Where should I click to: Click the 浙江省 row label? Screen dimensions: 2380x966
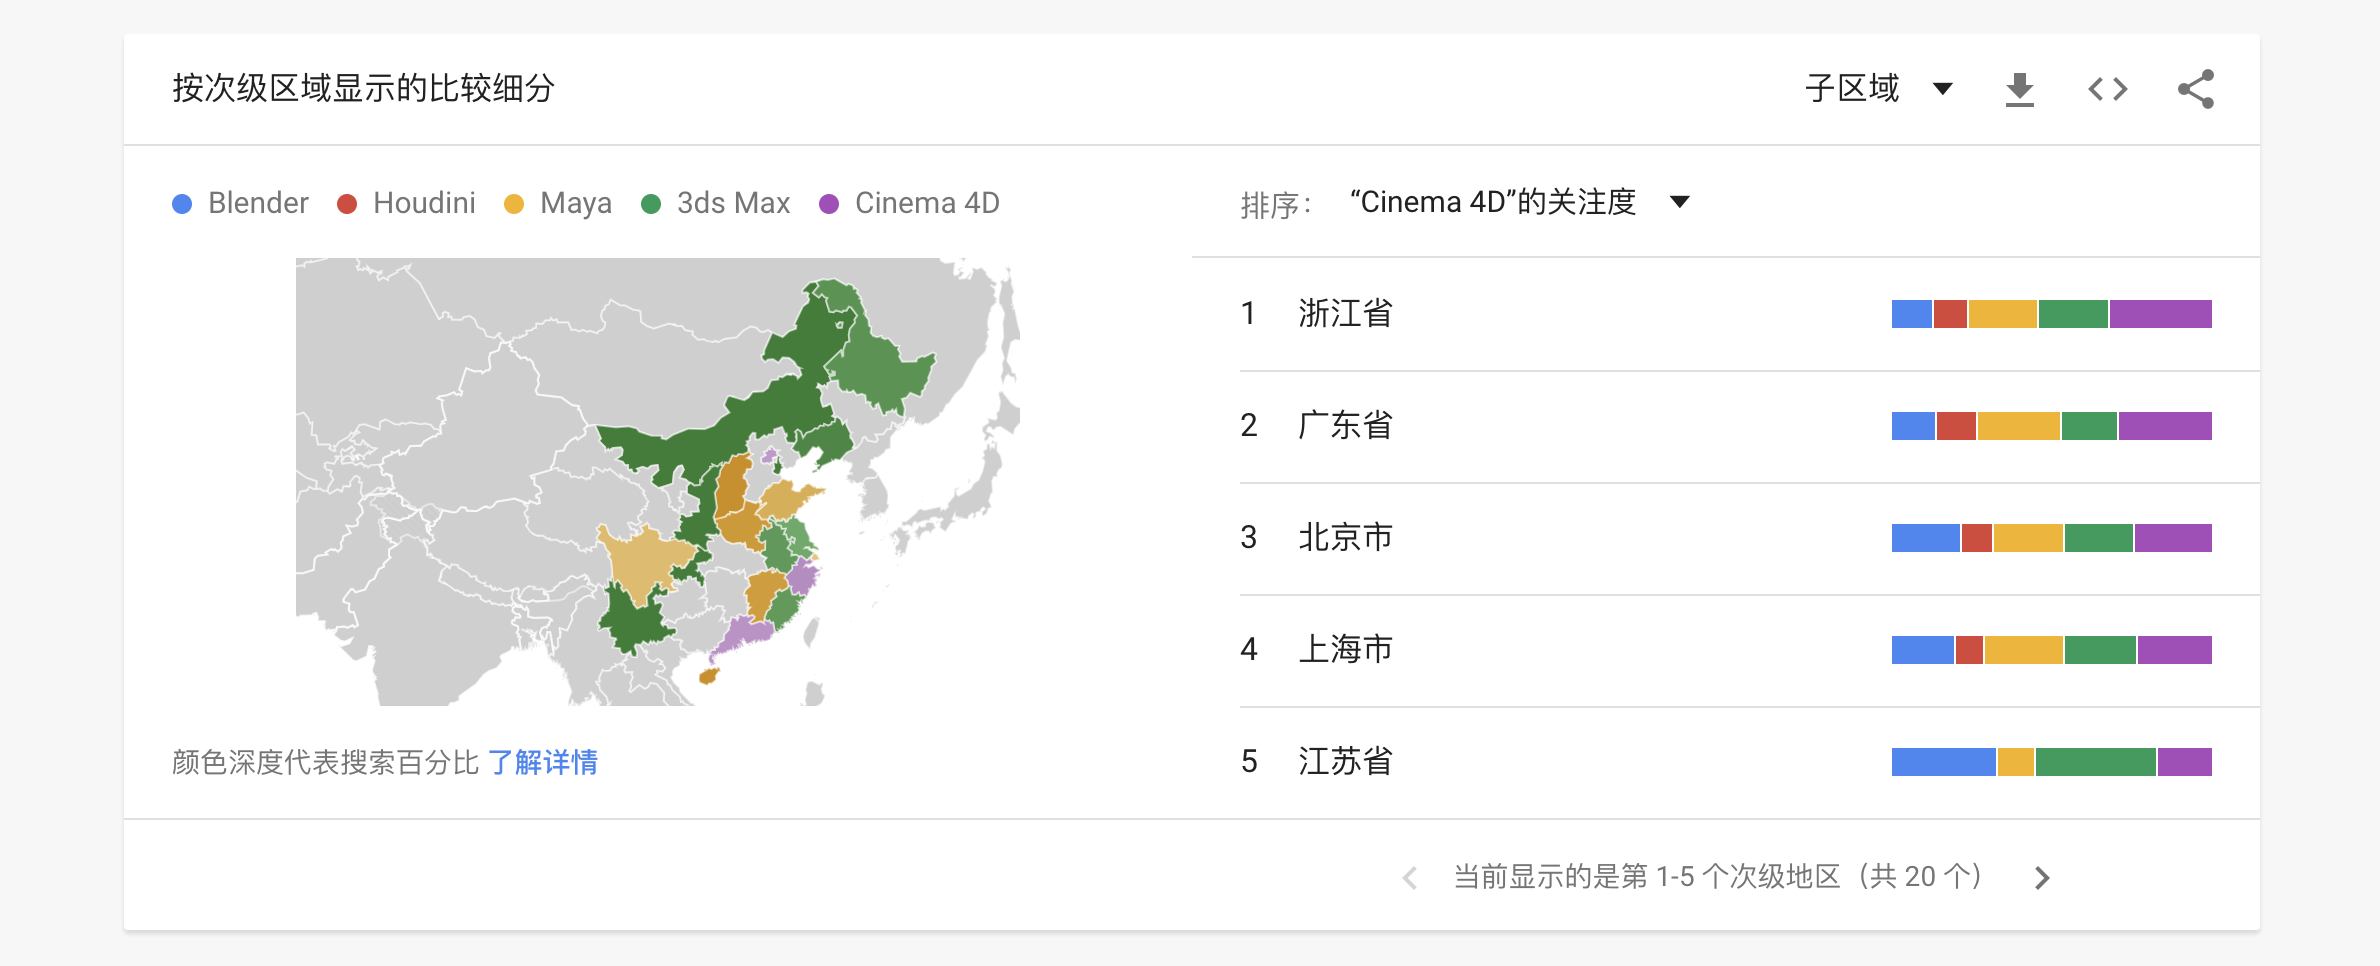(1345, 313)
